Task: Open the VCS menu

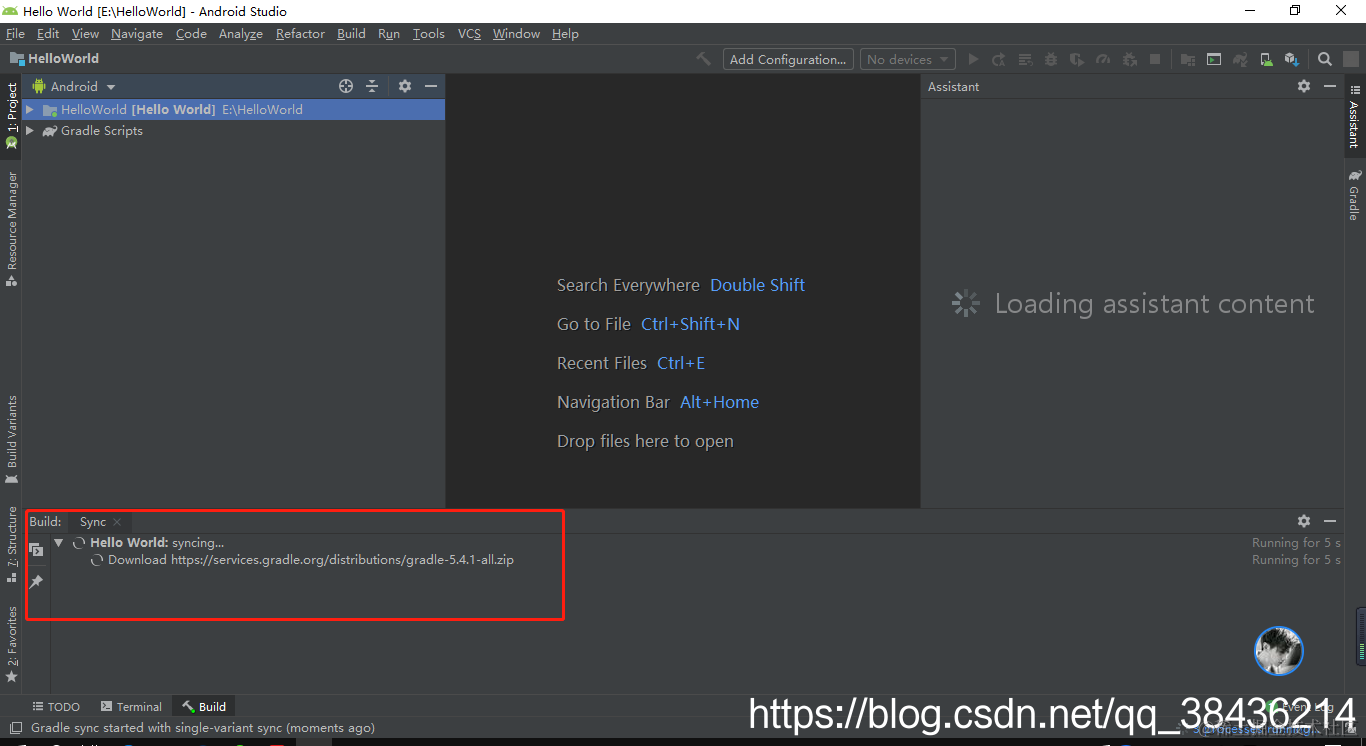Action: click(469, 33)
